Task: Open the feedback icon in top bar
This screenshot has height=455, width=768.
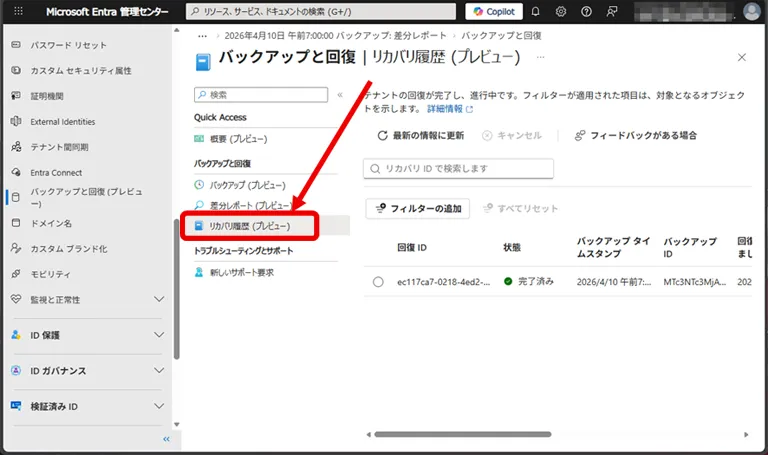Action: point(612,11)
